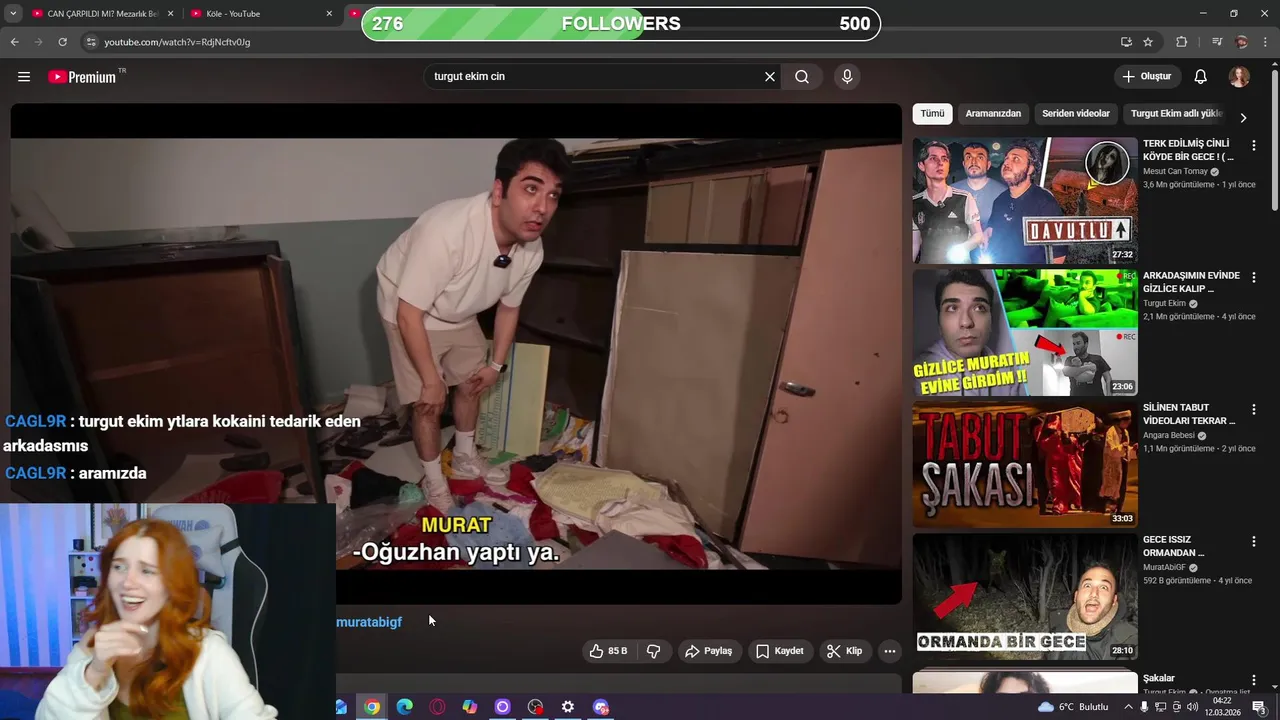Viewport: 1280px width, 720px height.
Task: Reload the page with refresh icon
Action: (62, 42)
